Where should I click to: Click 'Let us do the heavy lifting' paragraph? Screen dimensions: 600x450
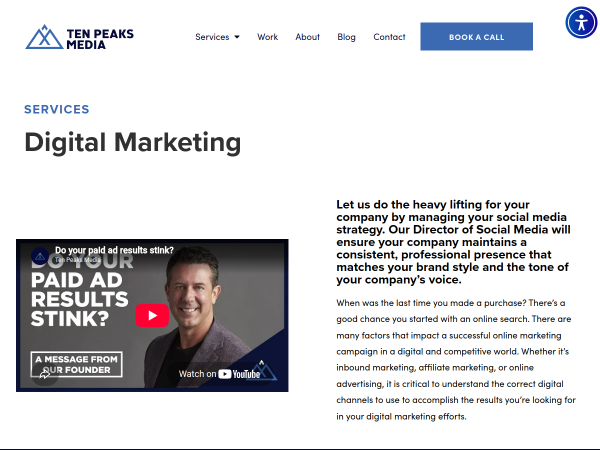point(453,242)
